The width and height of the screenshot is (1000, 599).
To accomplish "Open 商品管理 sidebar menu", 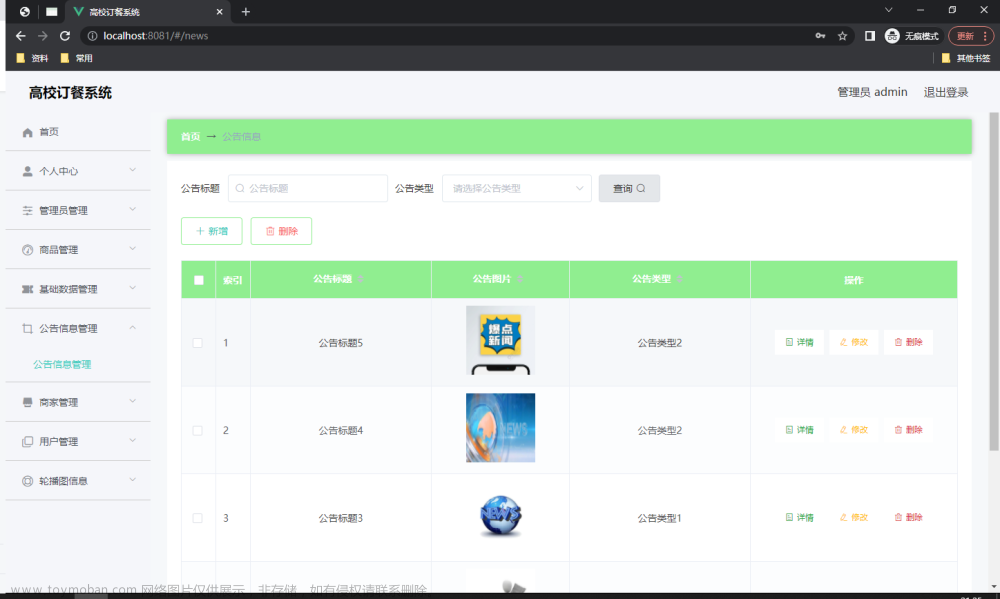I will tap(78, 249).
